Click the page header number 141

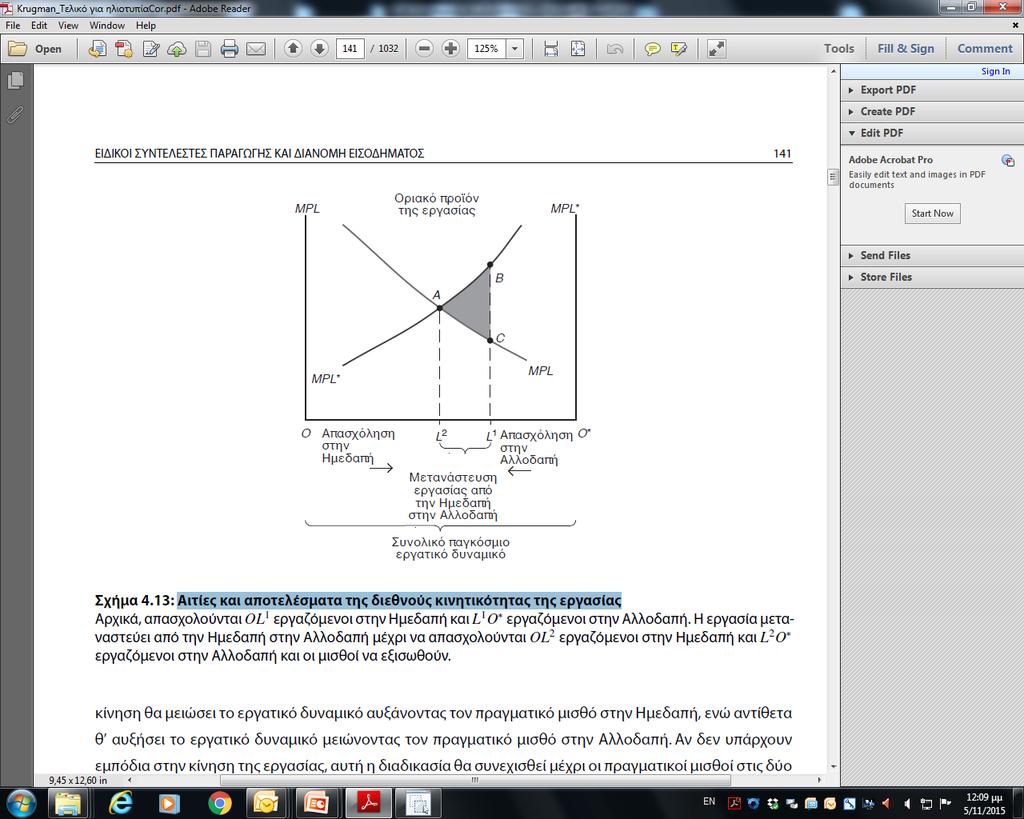(782, 153)
